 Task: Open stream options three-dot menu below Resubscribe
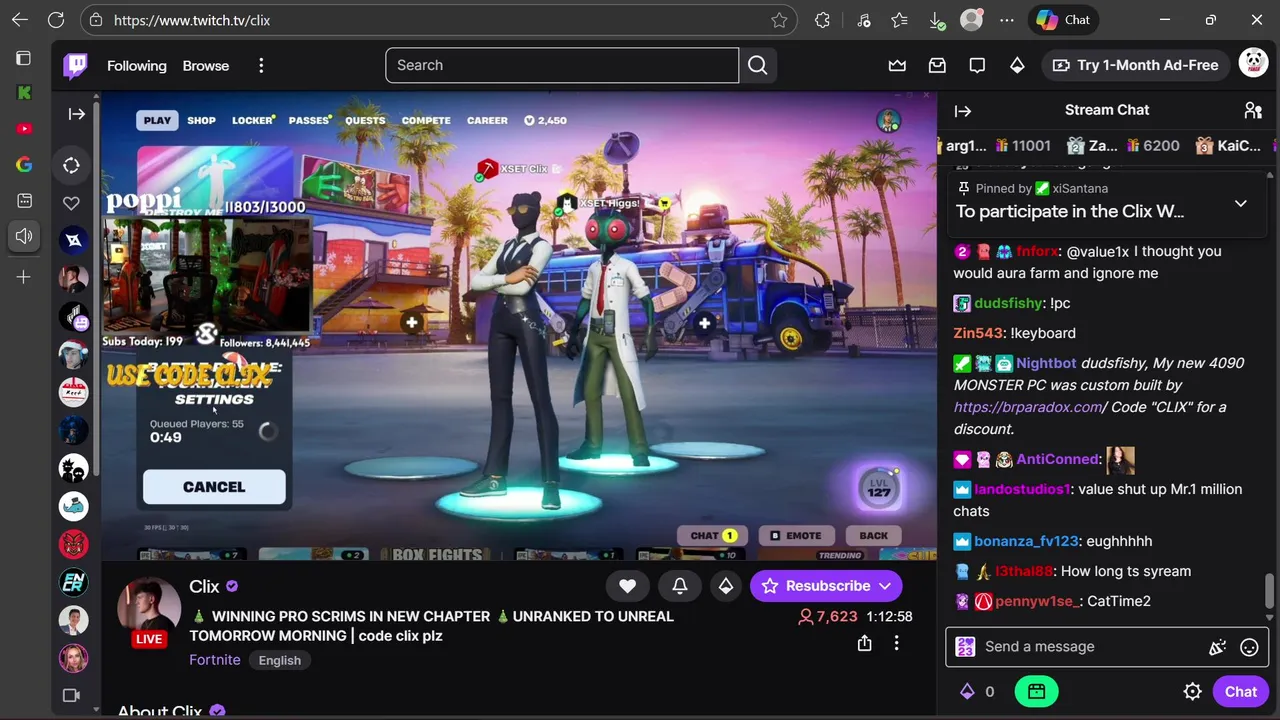[896, 643]
